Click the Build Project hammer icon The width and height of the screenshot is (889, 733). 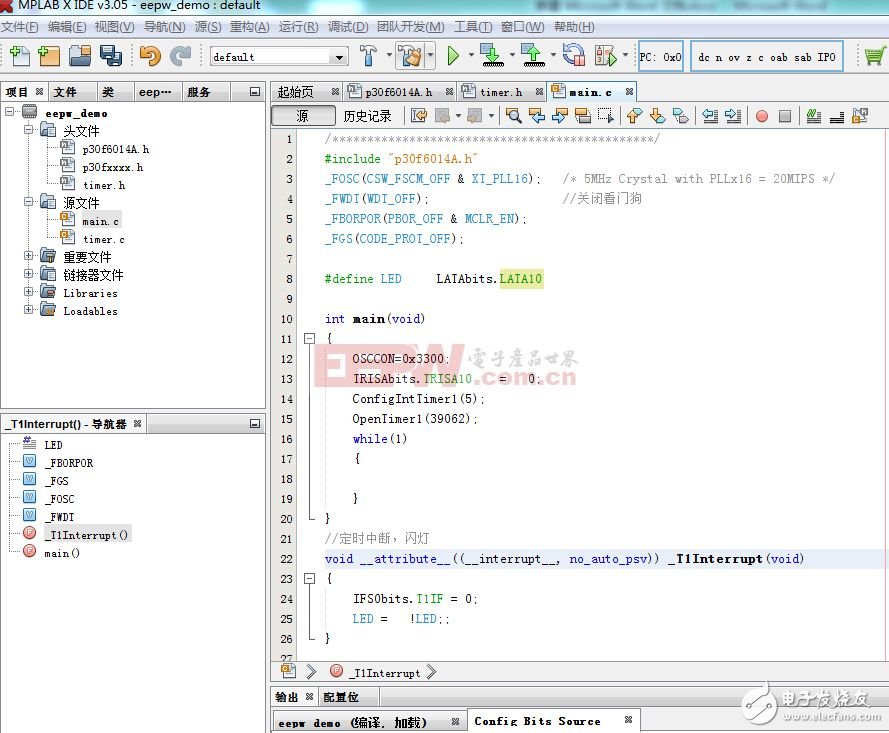[x=368, y=56]
